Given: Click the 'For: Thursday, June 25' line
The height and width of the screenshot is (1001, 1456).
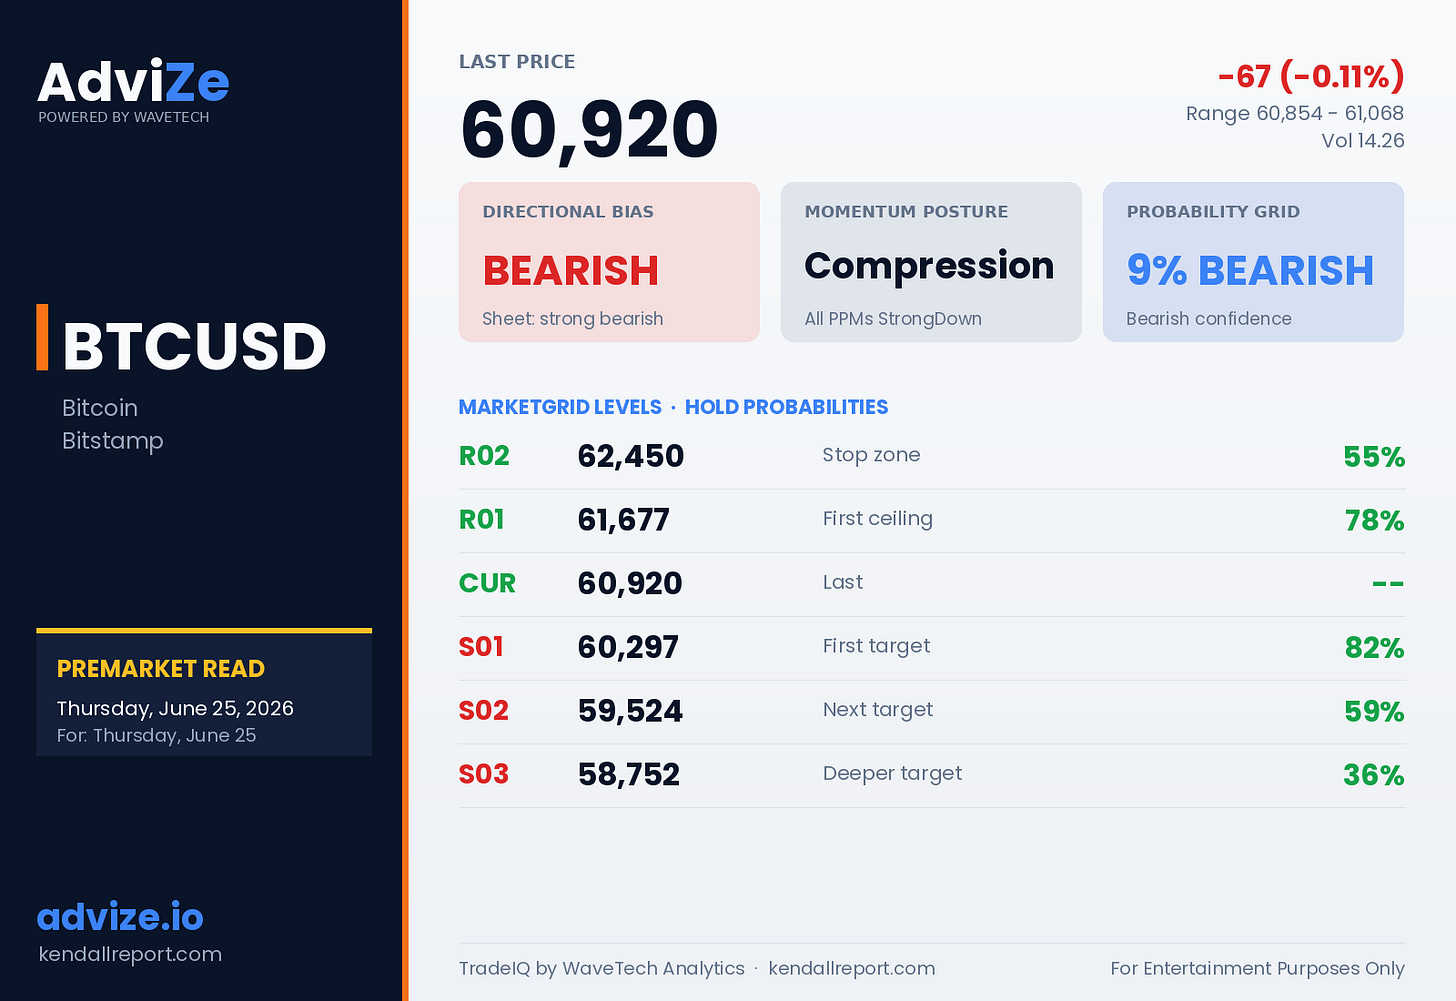Looking at the screenshot, I should tap(156, 735).
